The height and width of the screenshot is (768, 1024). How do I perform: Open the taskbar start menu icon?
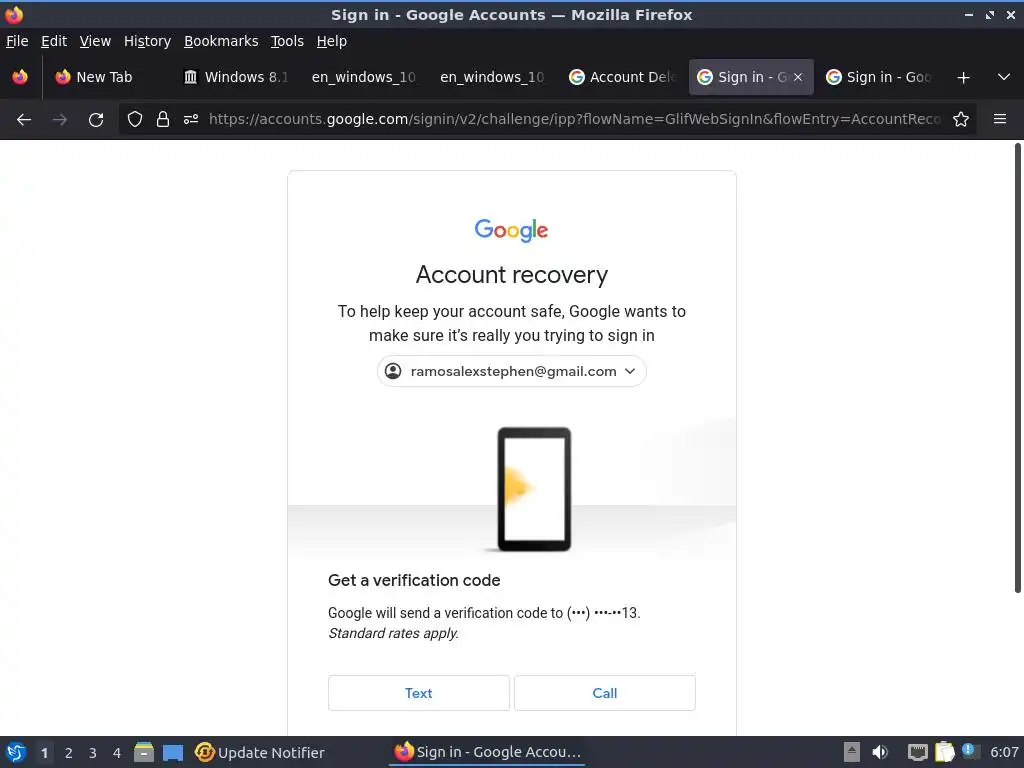pos(16,752)
